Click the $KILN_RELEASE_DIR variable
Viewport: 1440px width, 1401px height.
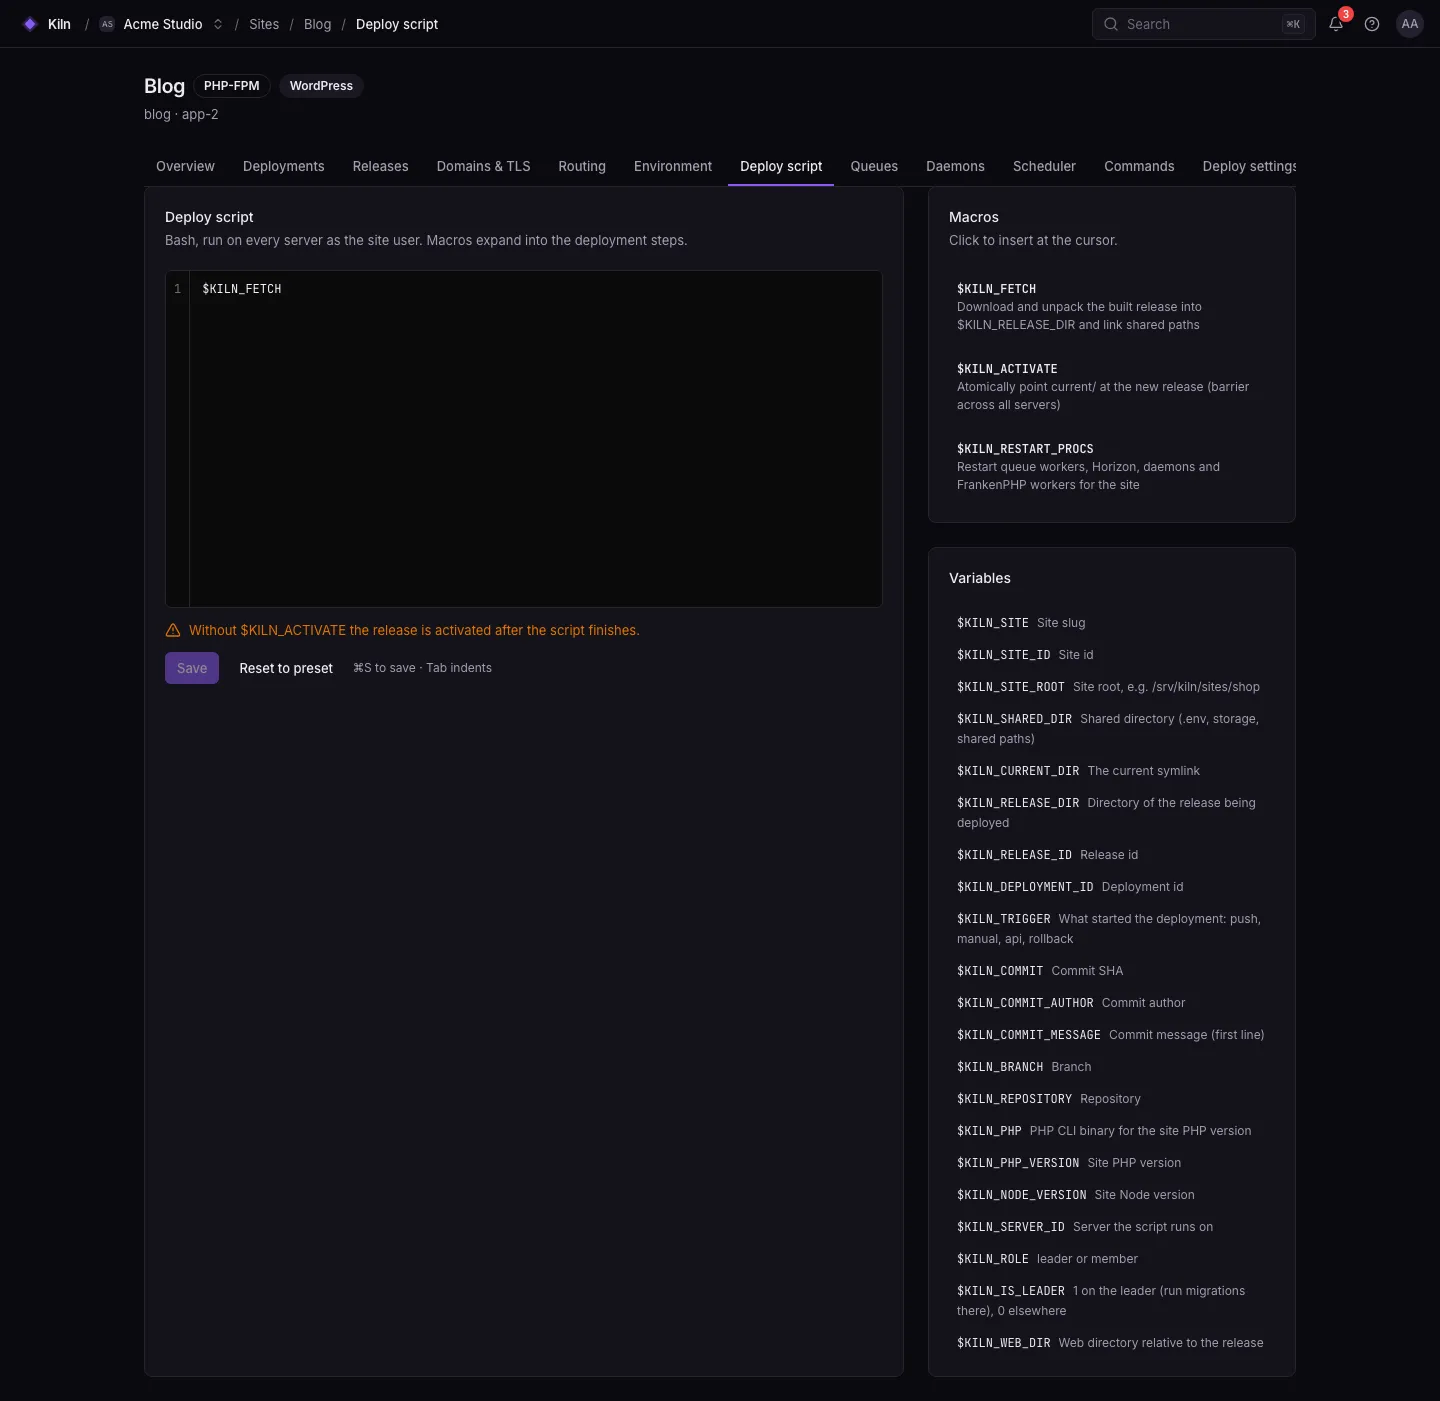pos(1112,813)
